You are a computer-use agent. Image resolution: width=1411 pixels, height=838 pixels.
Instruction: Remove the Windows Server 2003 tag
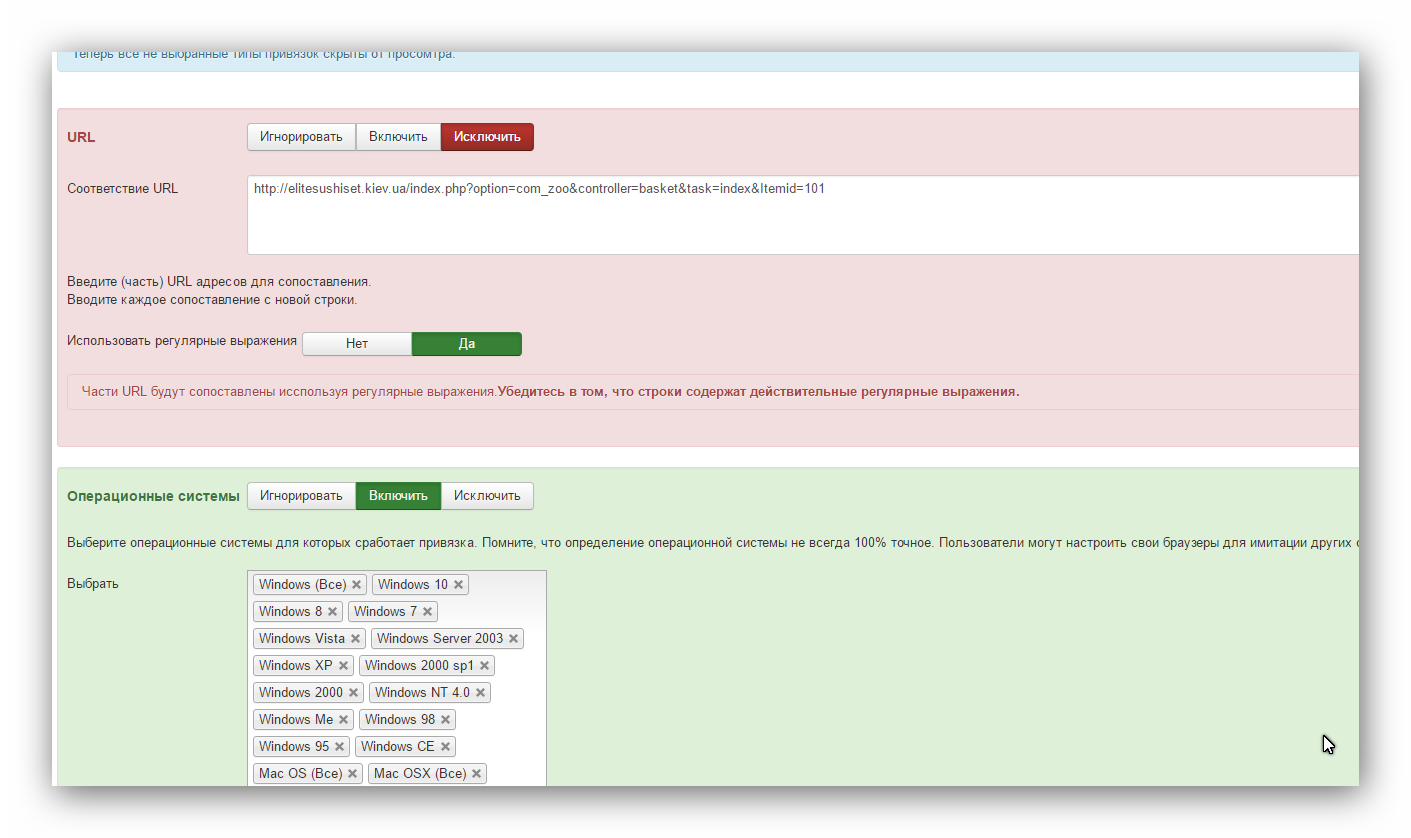point(513,639)
